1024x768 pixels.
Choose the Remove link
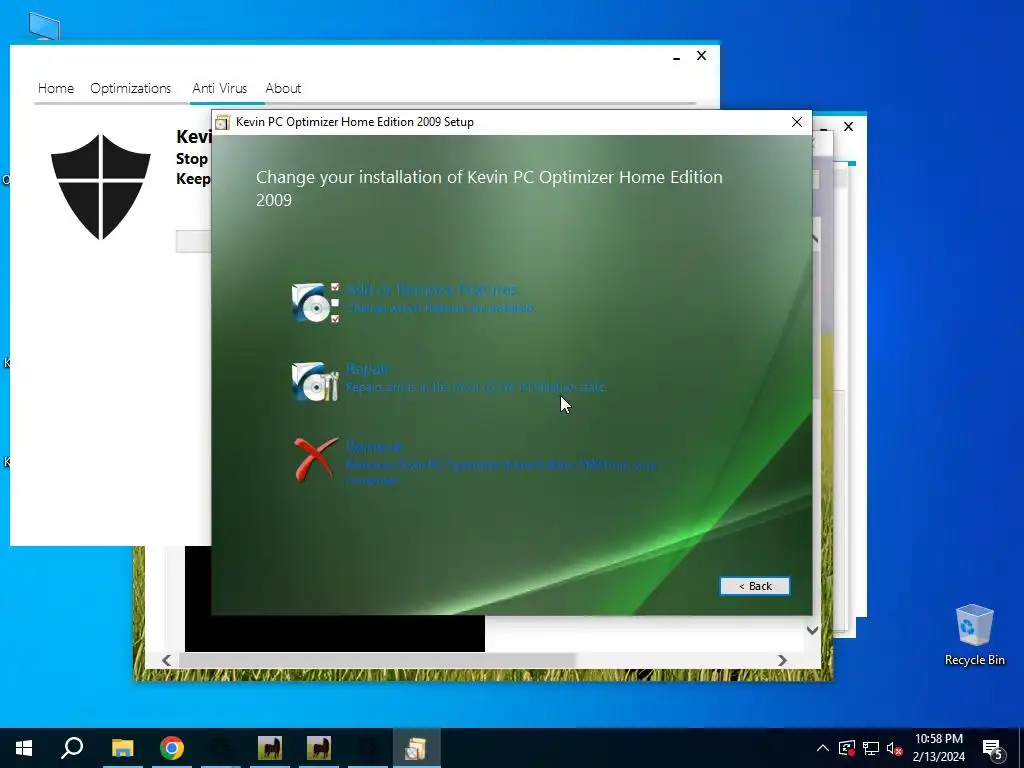tap(374, 447)
